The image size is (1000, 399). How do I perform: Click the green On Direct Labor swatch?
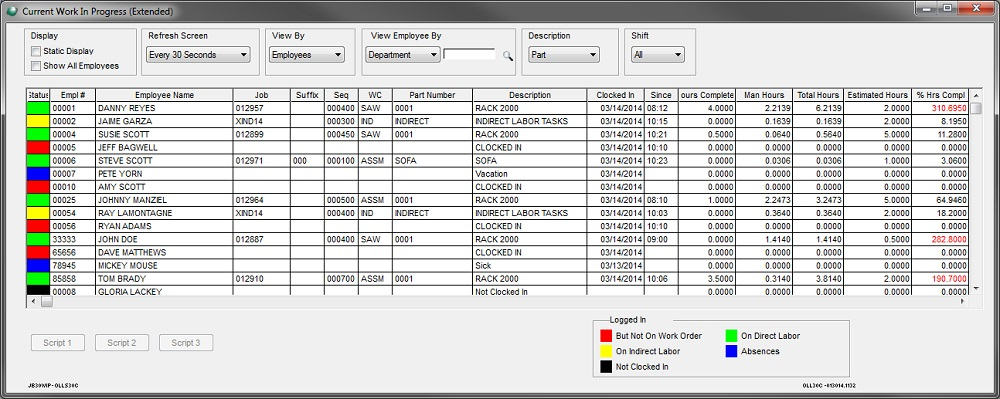pyautogui.click(x=731, y=336)
